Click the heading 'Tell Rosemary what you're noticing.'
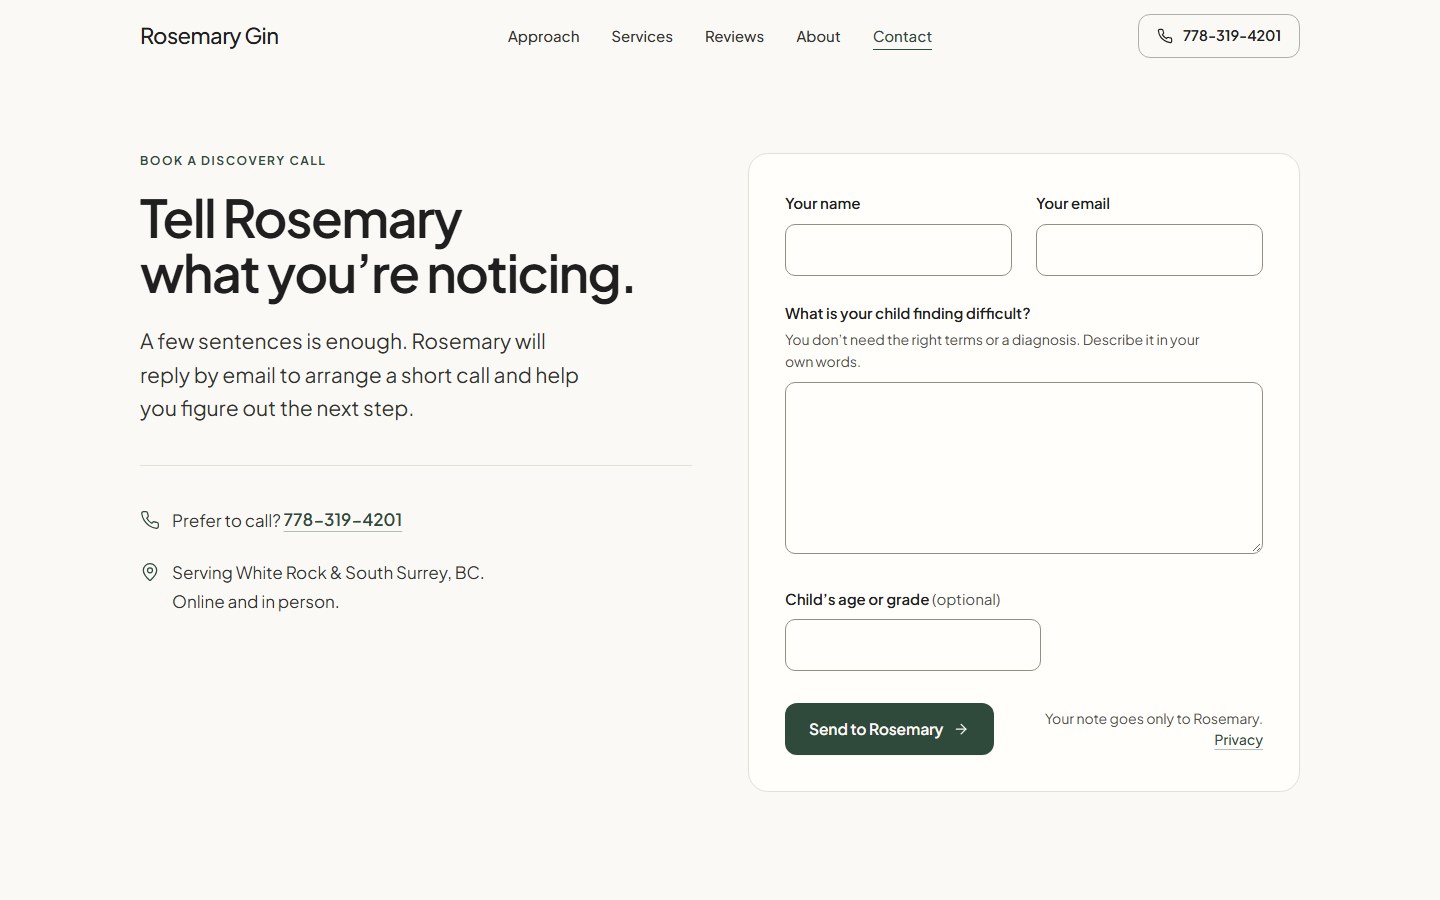 tap(387, 247)
